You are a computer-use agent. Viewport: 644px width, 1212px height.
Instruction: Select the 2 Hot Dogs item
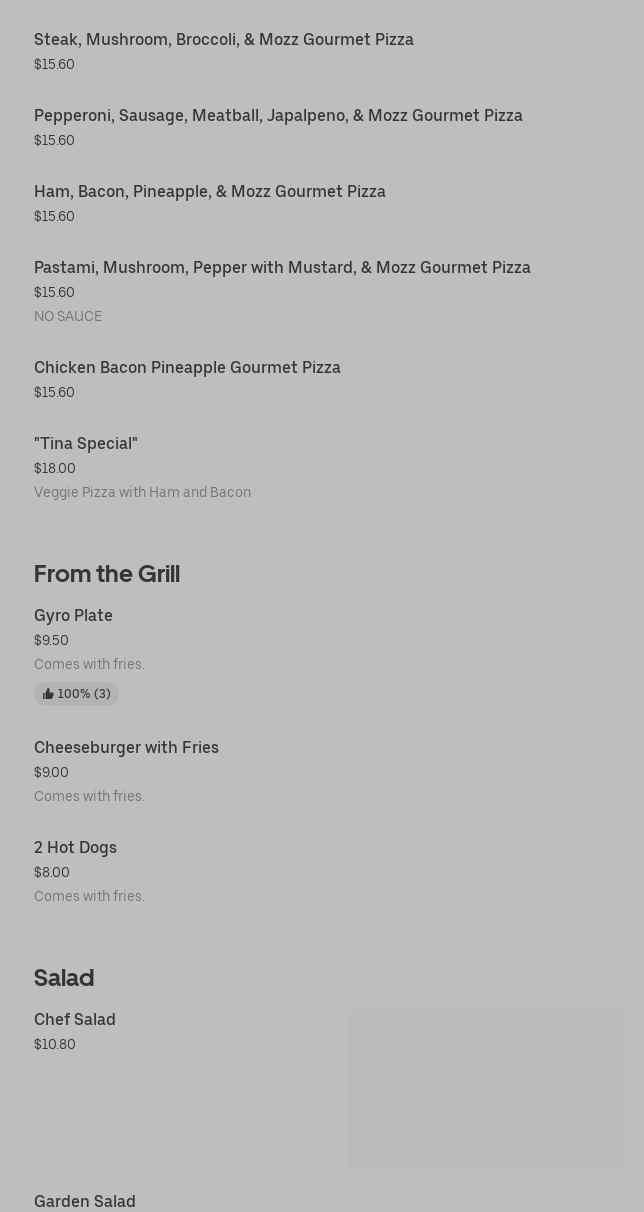(75, 848)
